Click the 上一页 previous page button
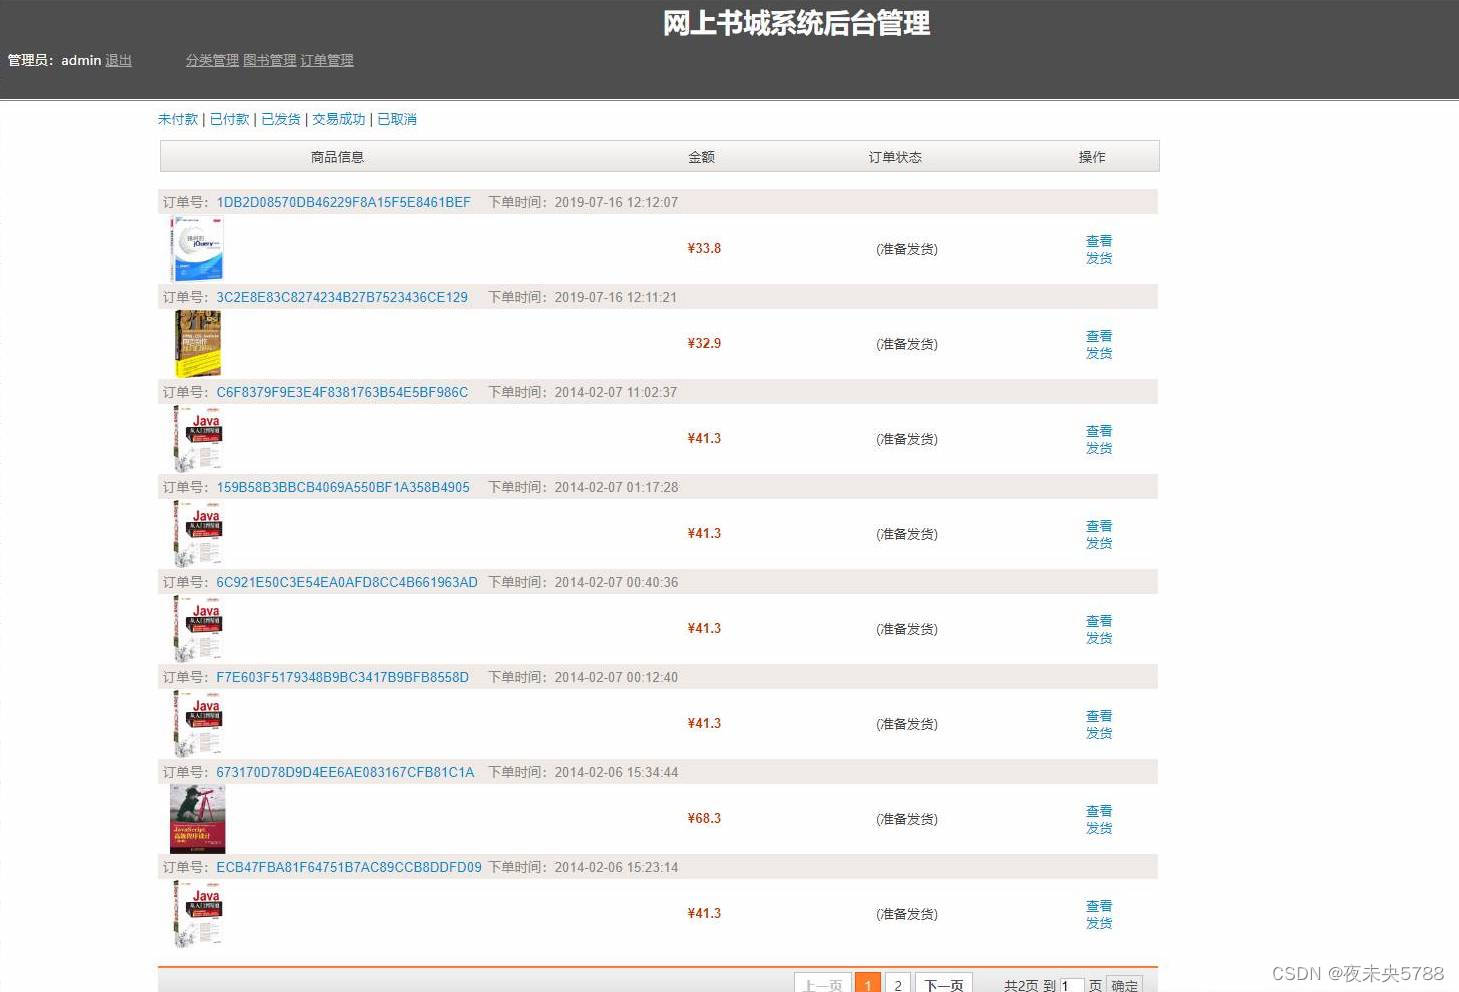This screenshot has height=992, width=1459. (x=823, y=984)
